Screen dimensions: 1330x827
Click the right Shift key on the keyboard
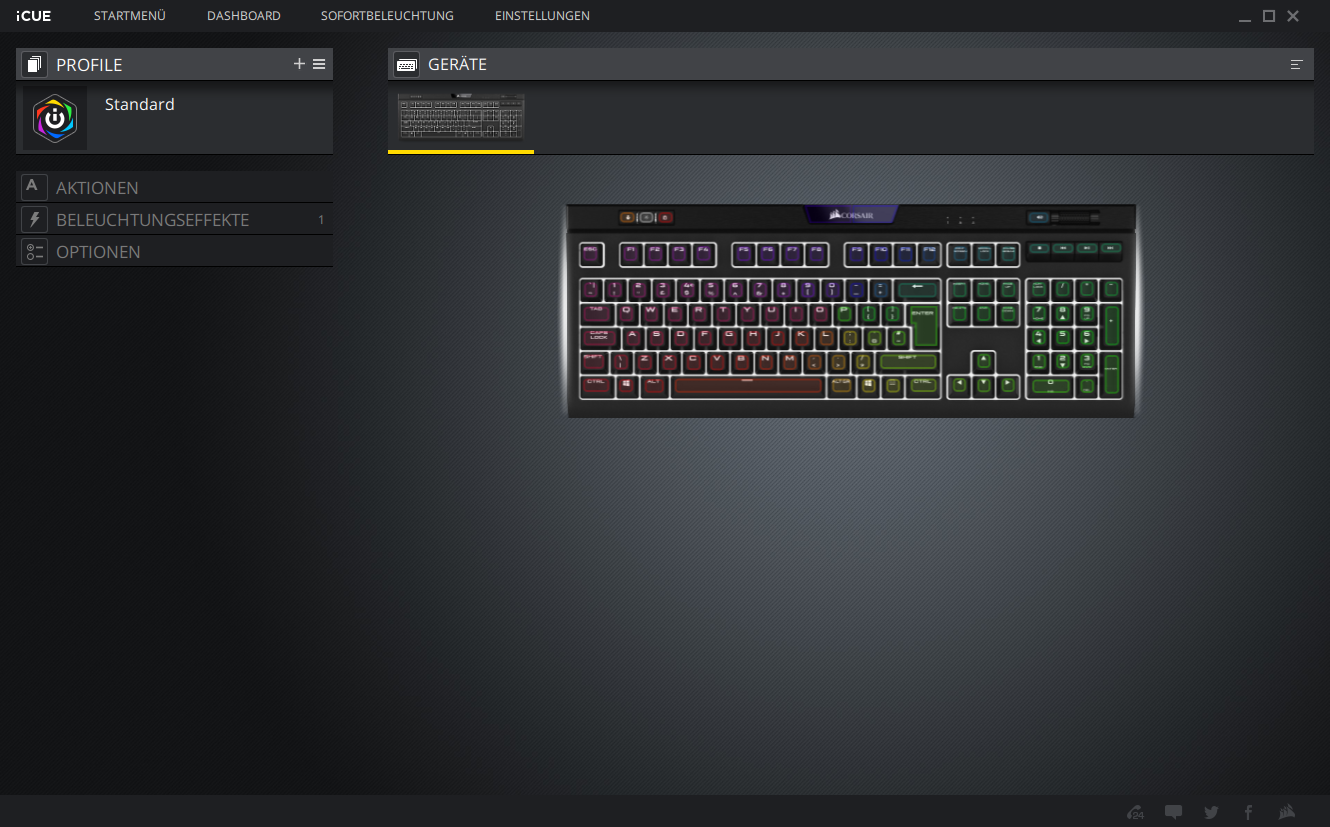coord(908,361)
